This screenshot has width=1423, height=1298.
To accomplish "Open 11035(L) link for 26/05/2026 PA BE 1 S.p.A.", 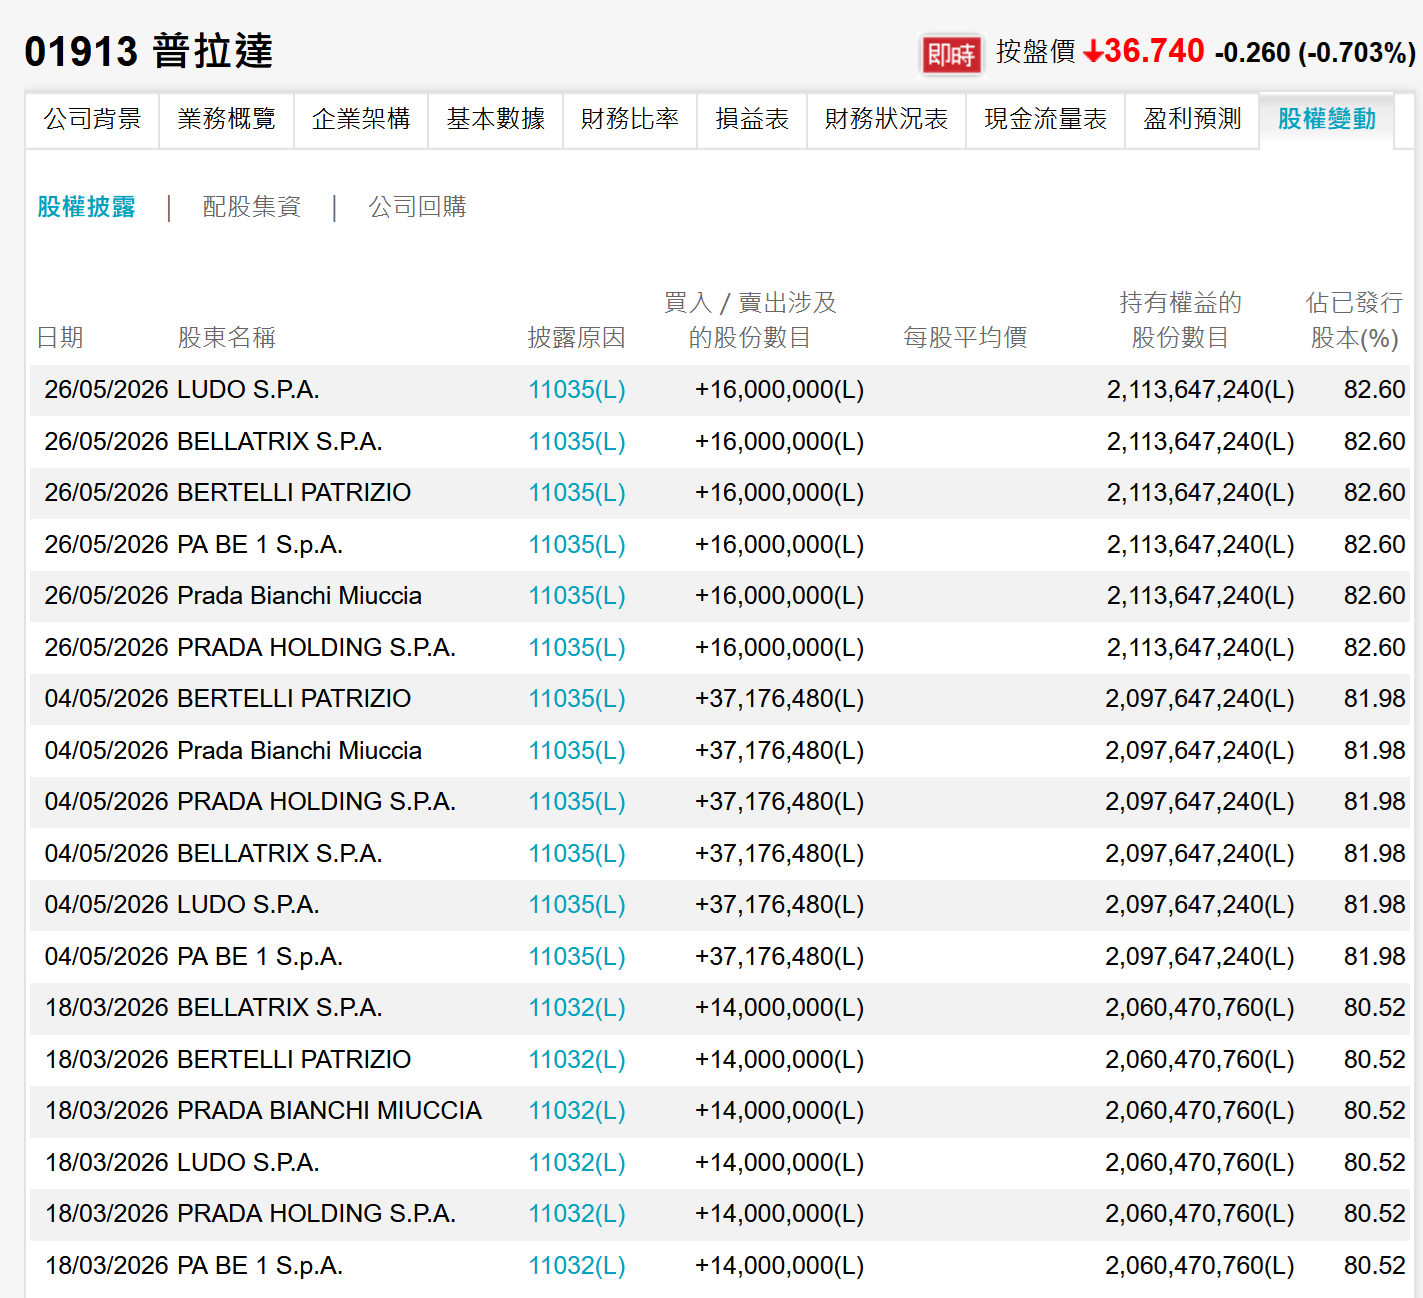I will click(577, 545).
